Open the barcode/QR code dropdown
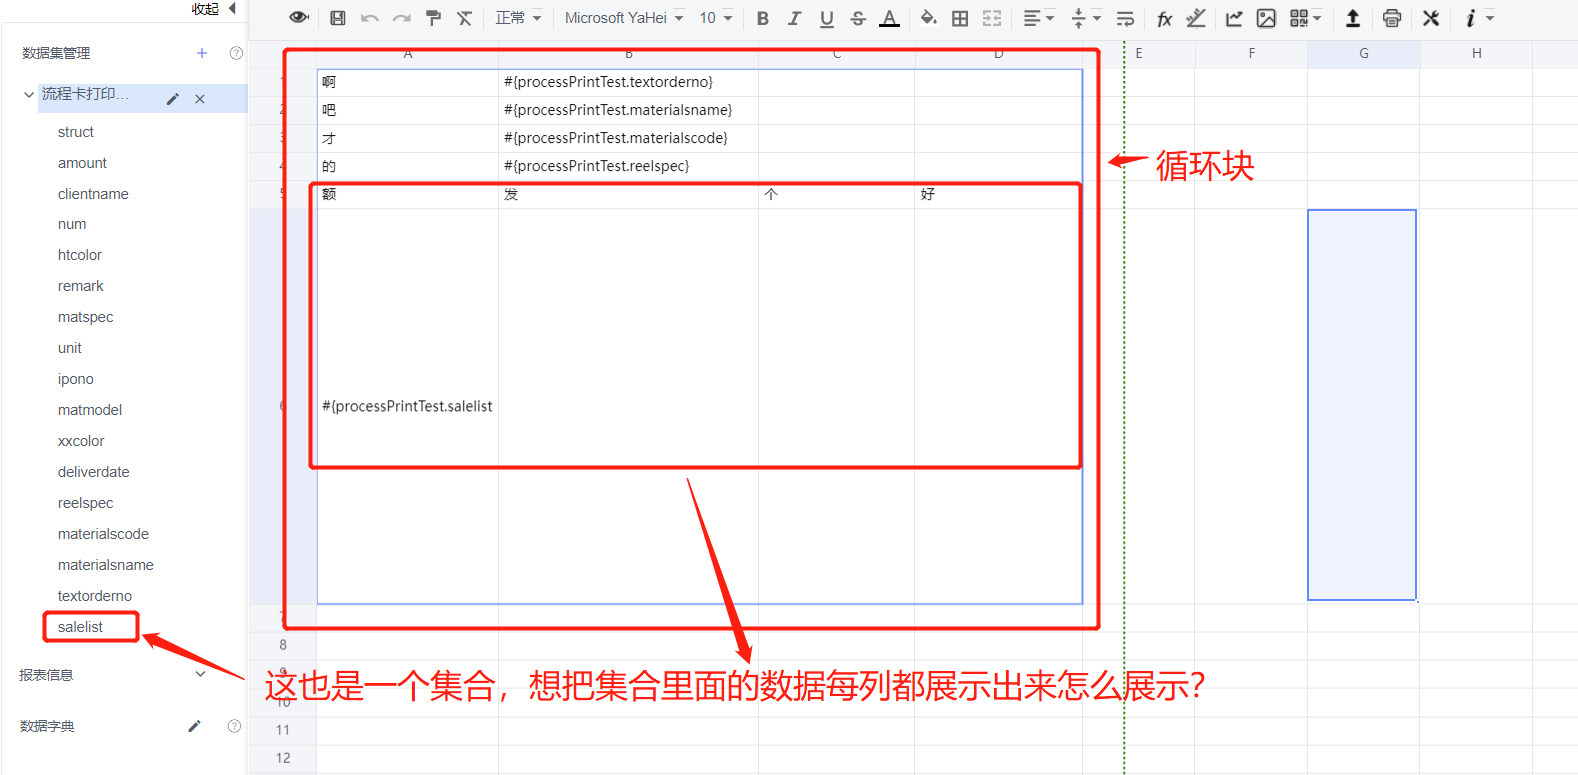The image size is (1578, 775). (x=1306, y=18)
